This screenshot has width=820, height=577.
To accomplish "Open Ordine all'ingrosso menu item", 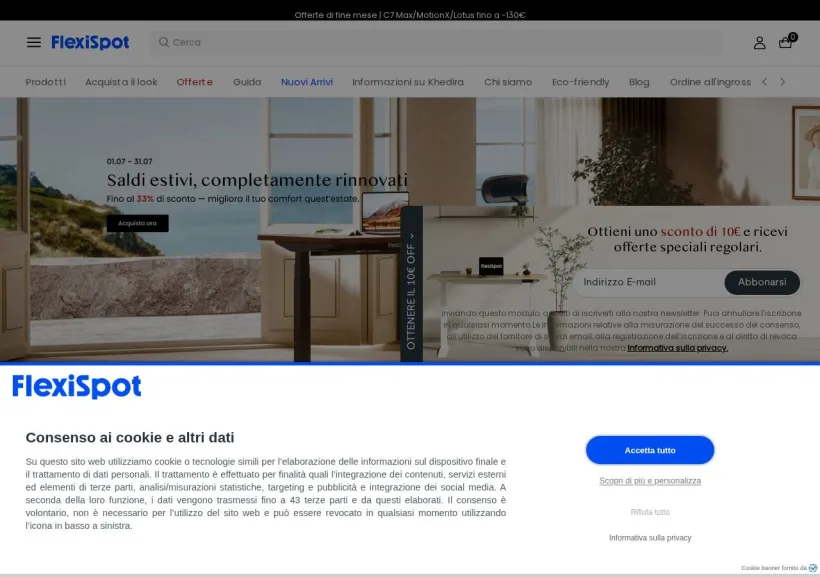I will point(710,82).
